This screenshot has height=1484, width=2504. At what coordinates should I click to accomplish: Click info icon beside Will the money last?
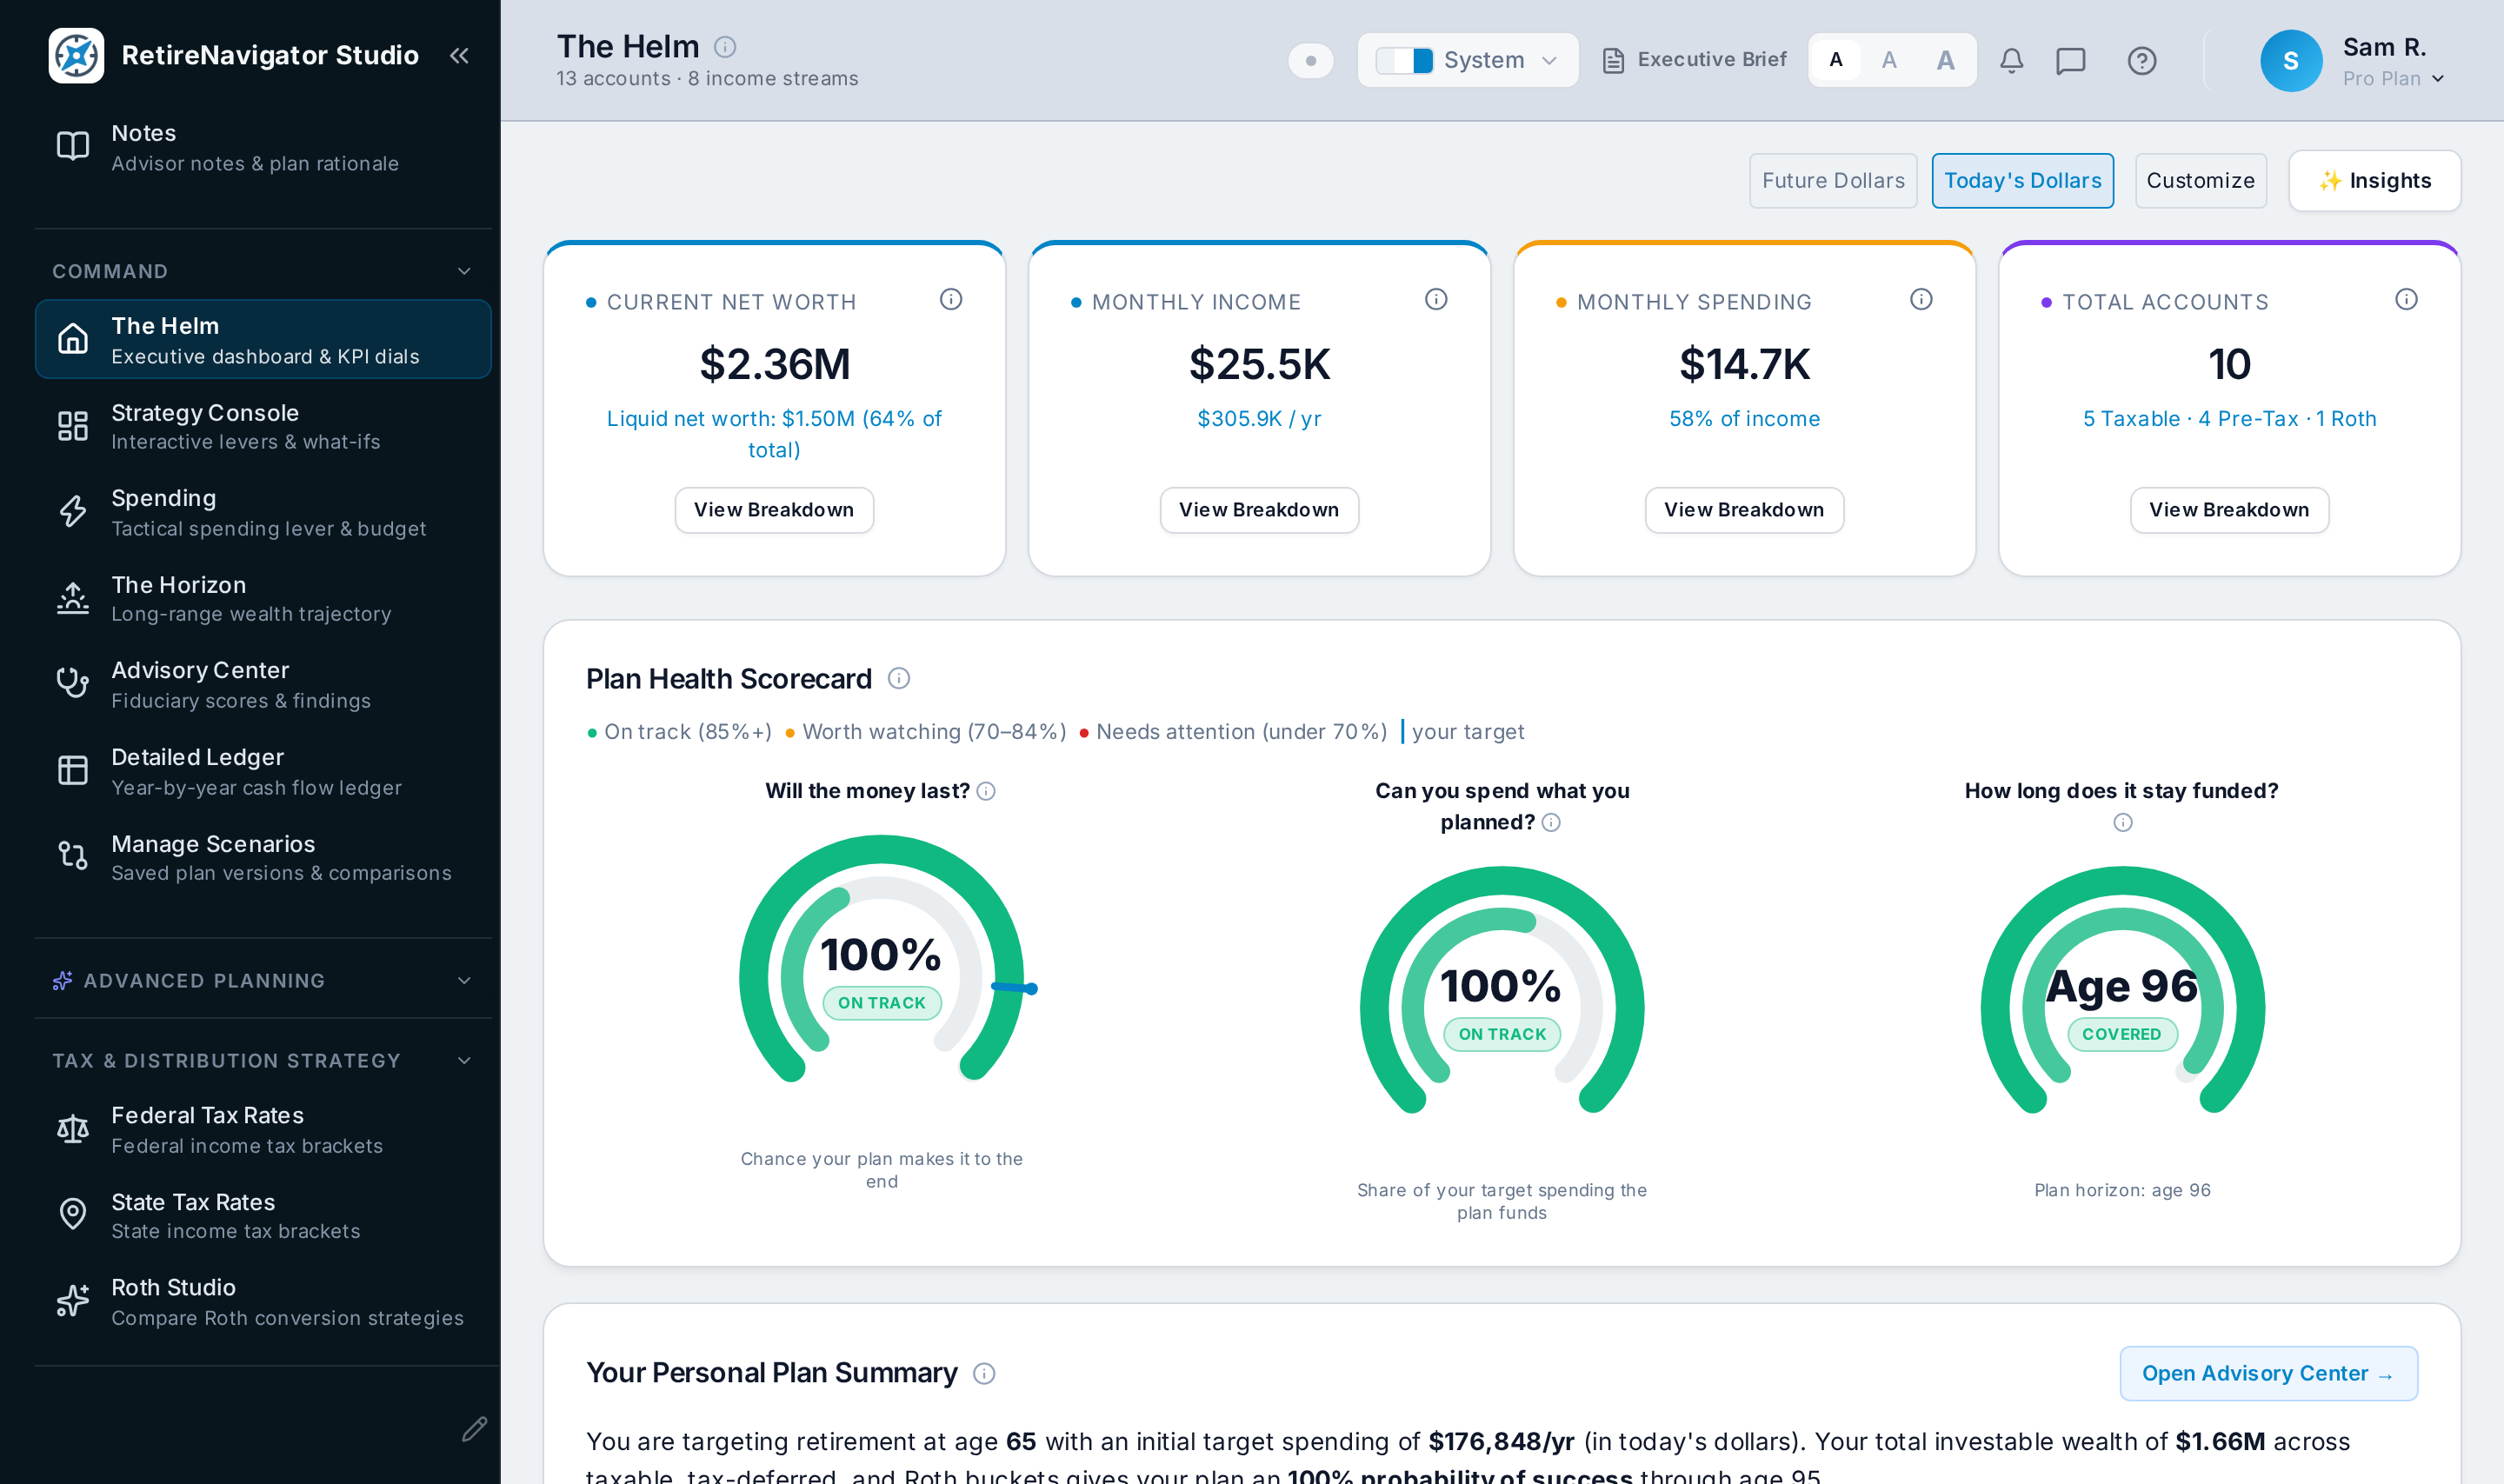(x=986, y=791)
